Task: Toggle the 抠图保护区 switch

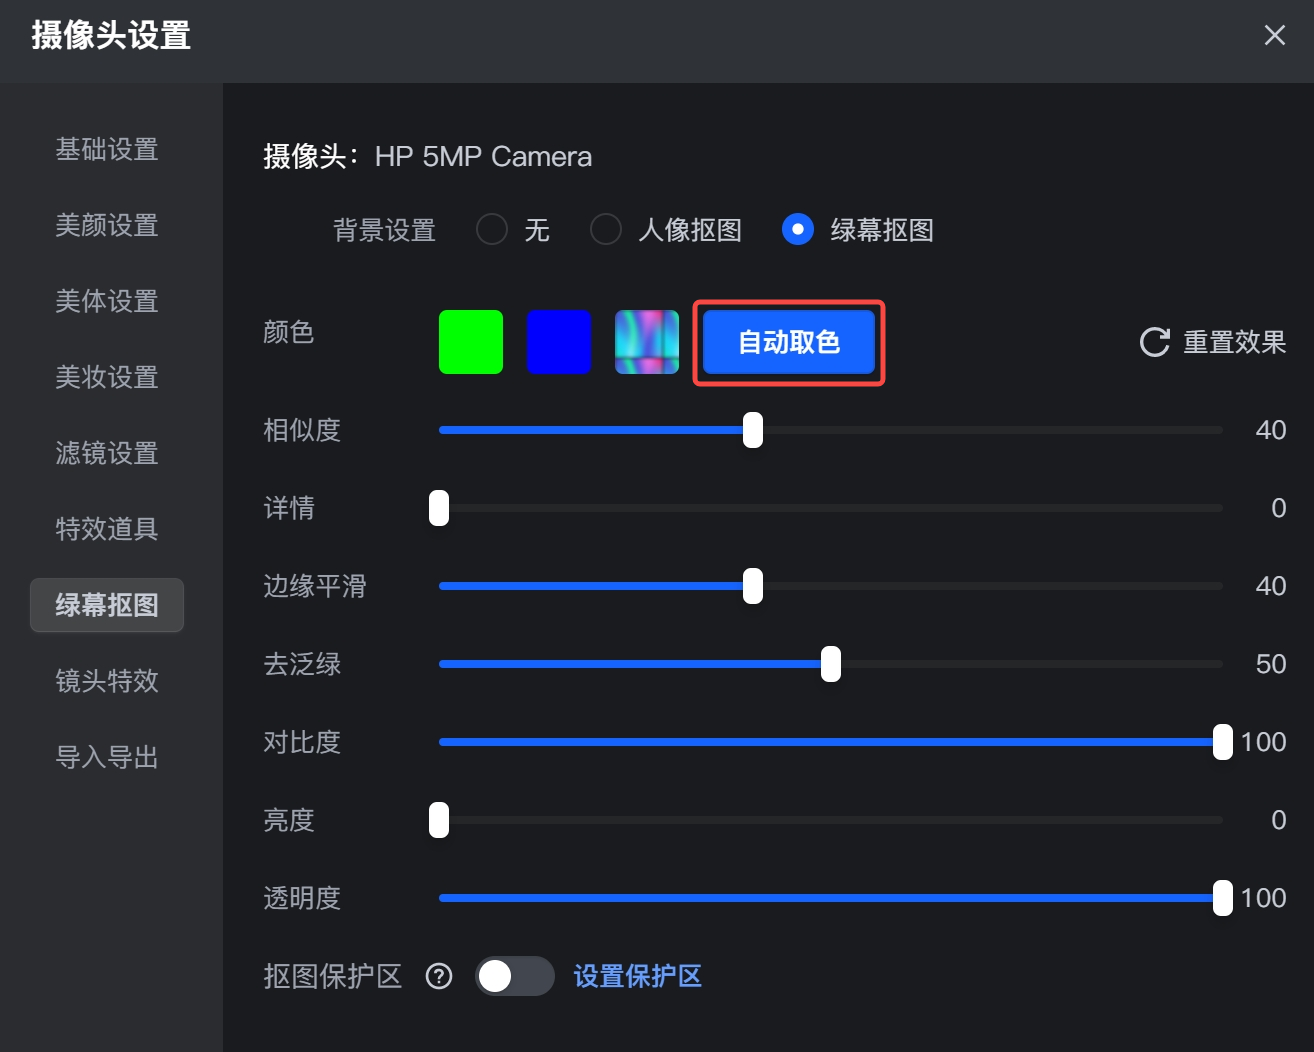Action: (x=514, y=976)
